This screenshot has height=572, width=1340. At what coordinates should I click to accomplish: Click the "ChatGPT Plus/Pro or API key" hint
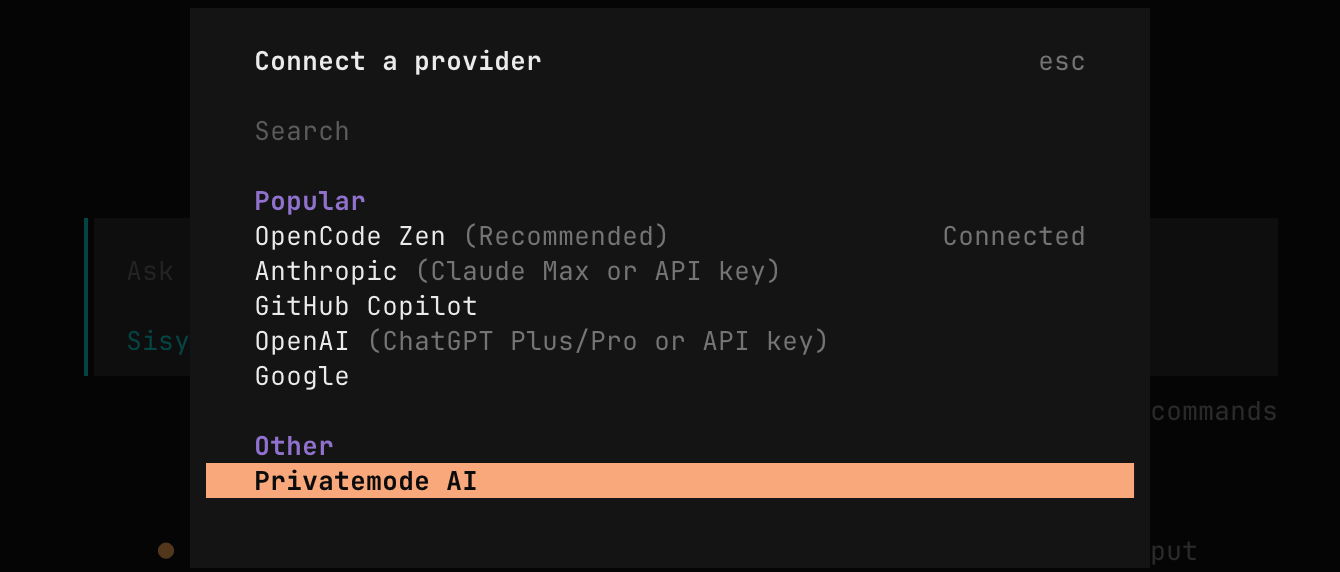(598, 341)
